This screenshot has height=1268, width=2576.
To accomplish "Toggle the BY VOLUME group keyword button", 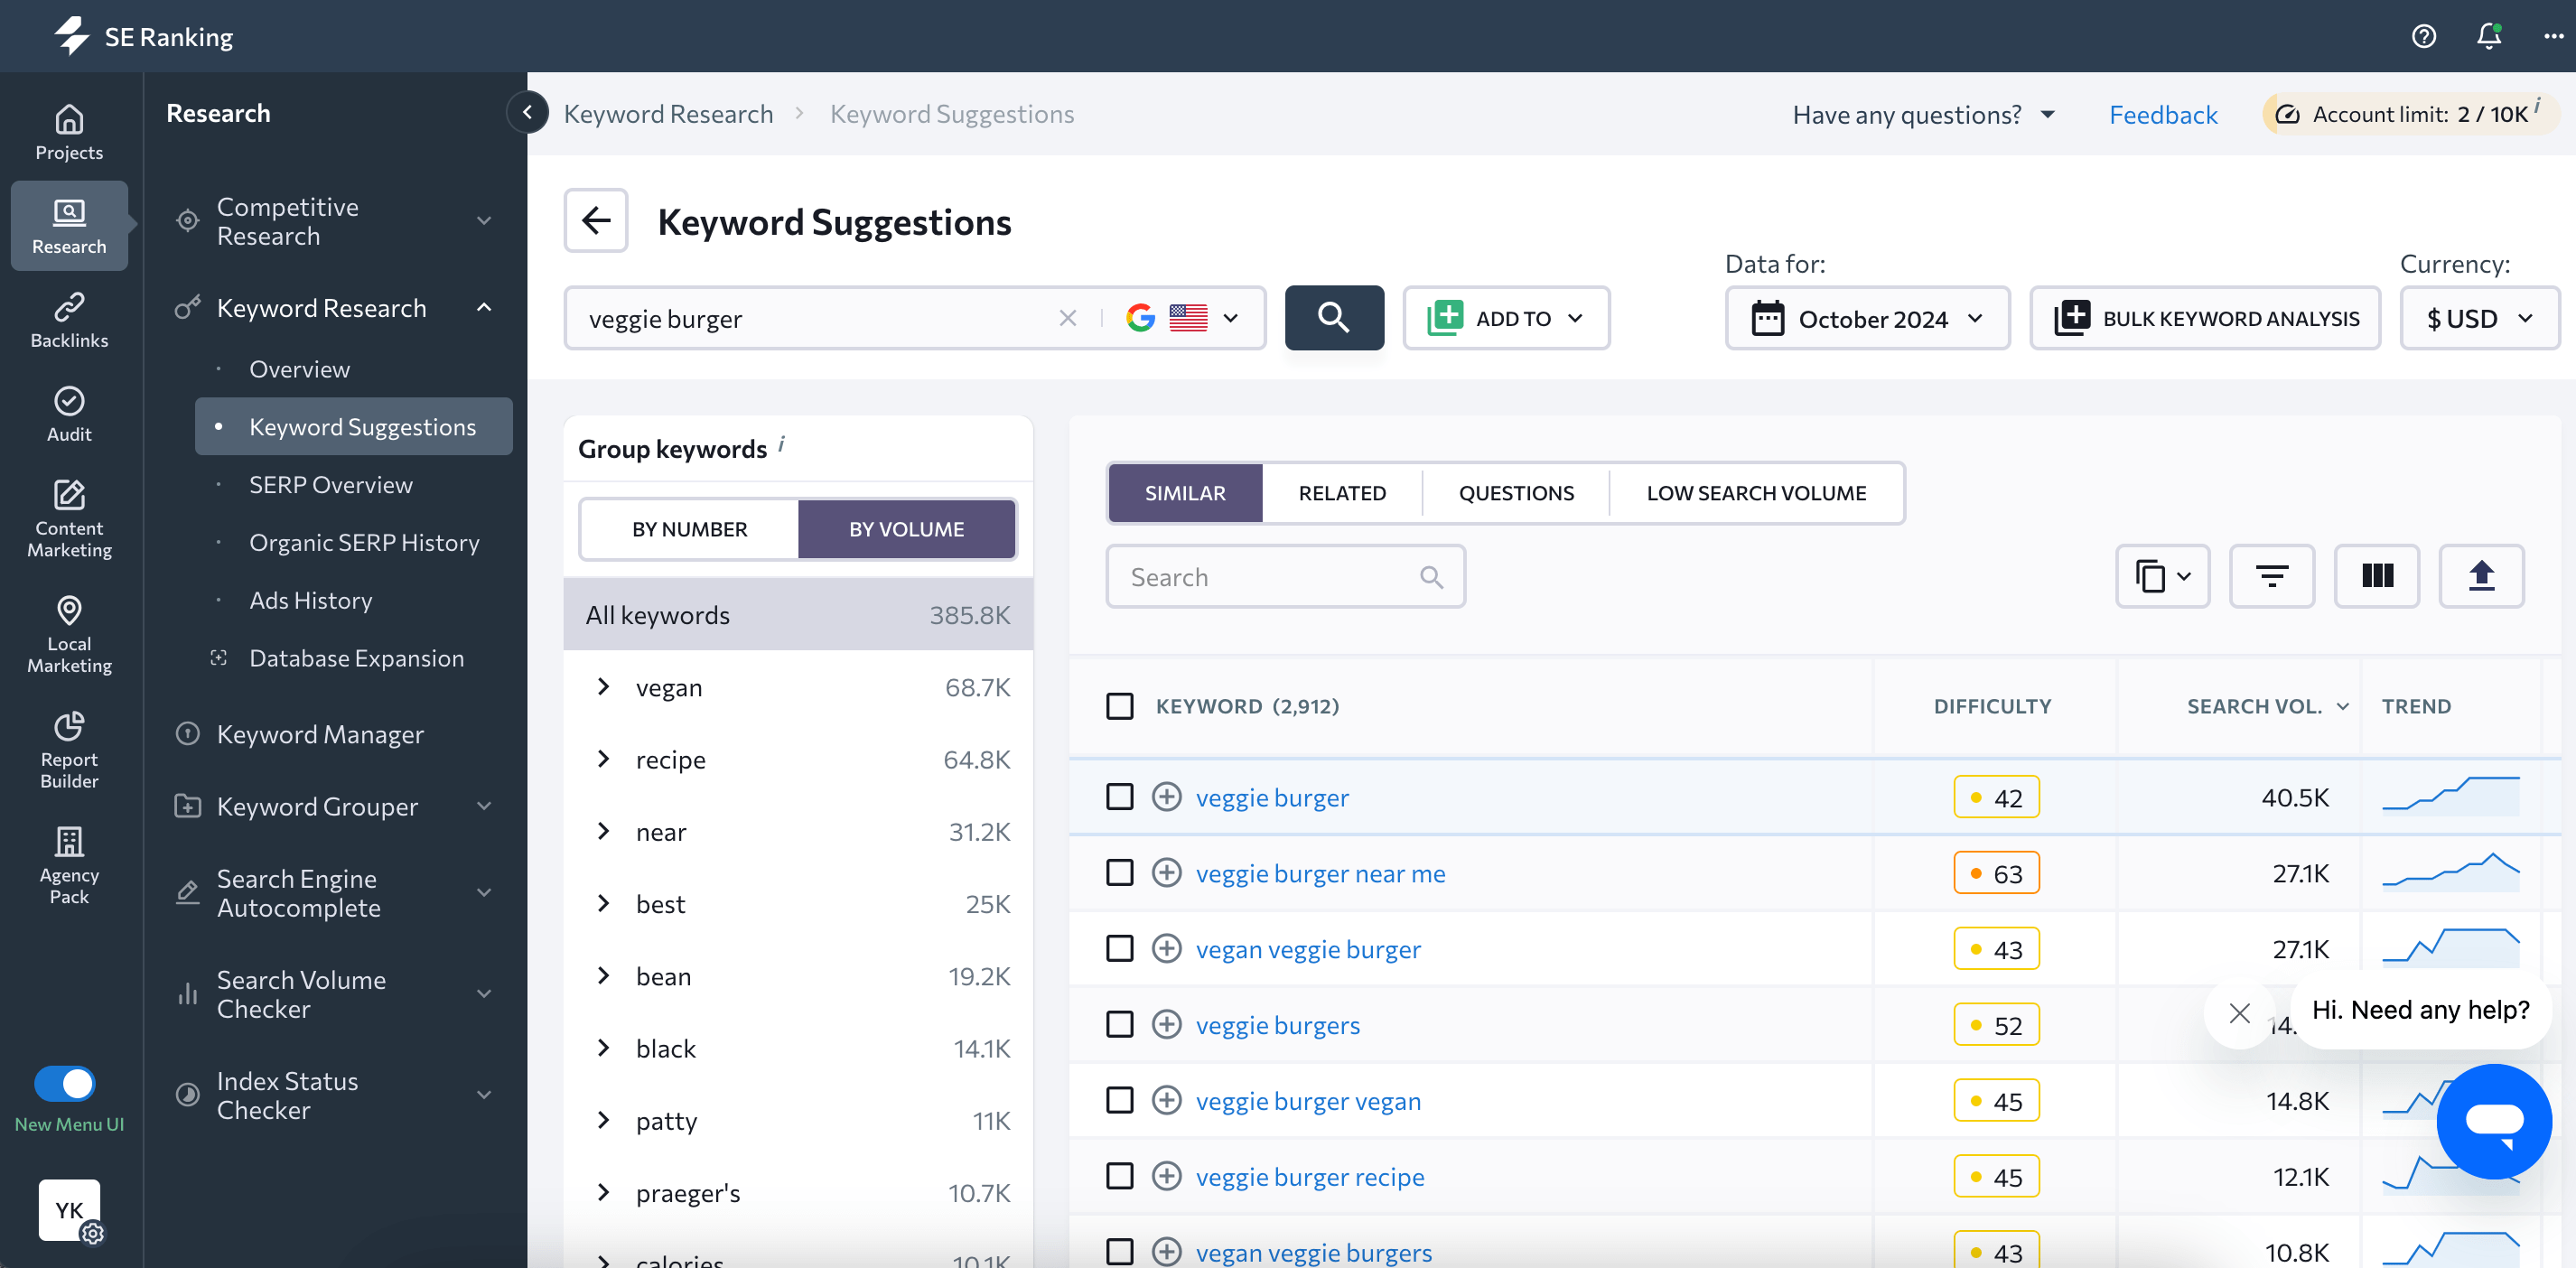I will click(905, 527).
